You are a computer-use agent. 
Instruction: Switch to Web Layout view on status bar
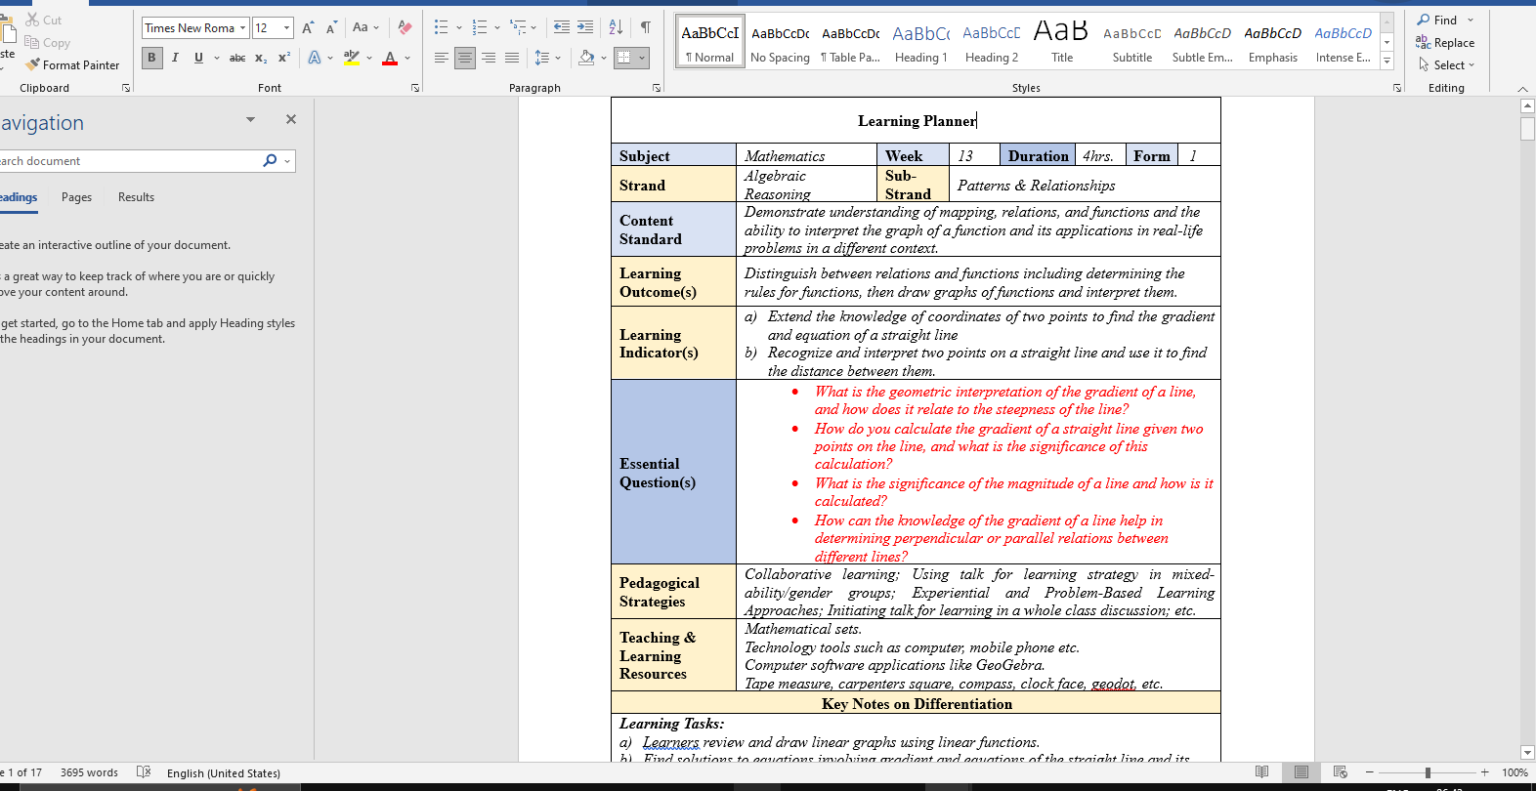[1339, 772]
